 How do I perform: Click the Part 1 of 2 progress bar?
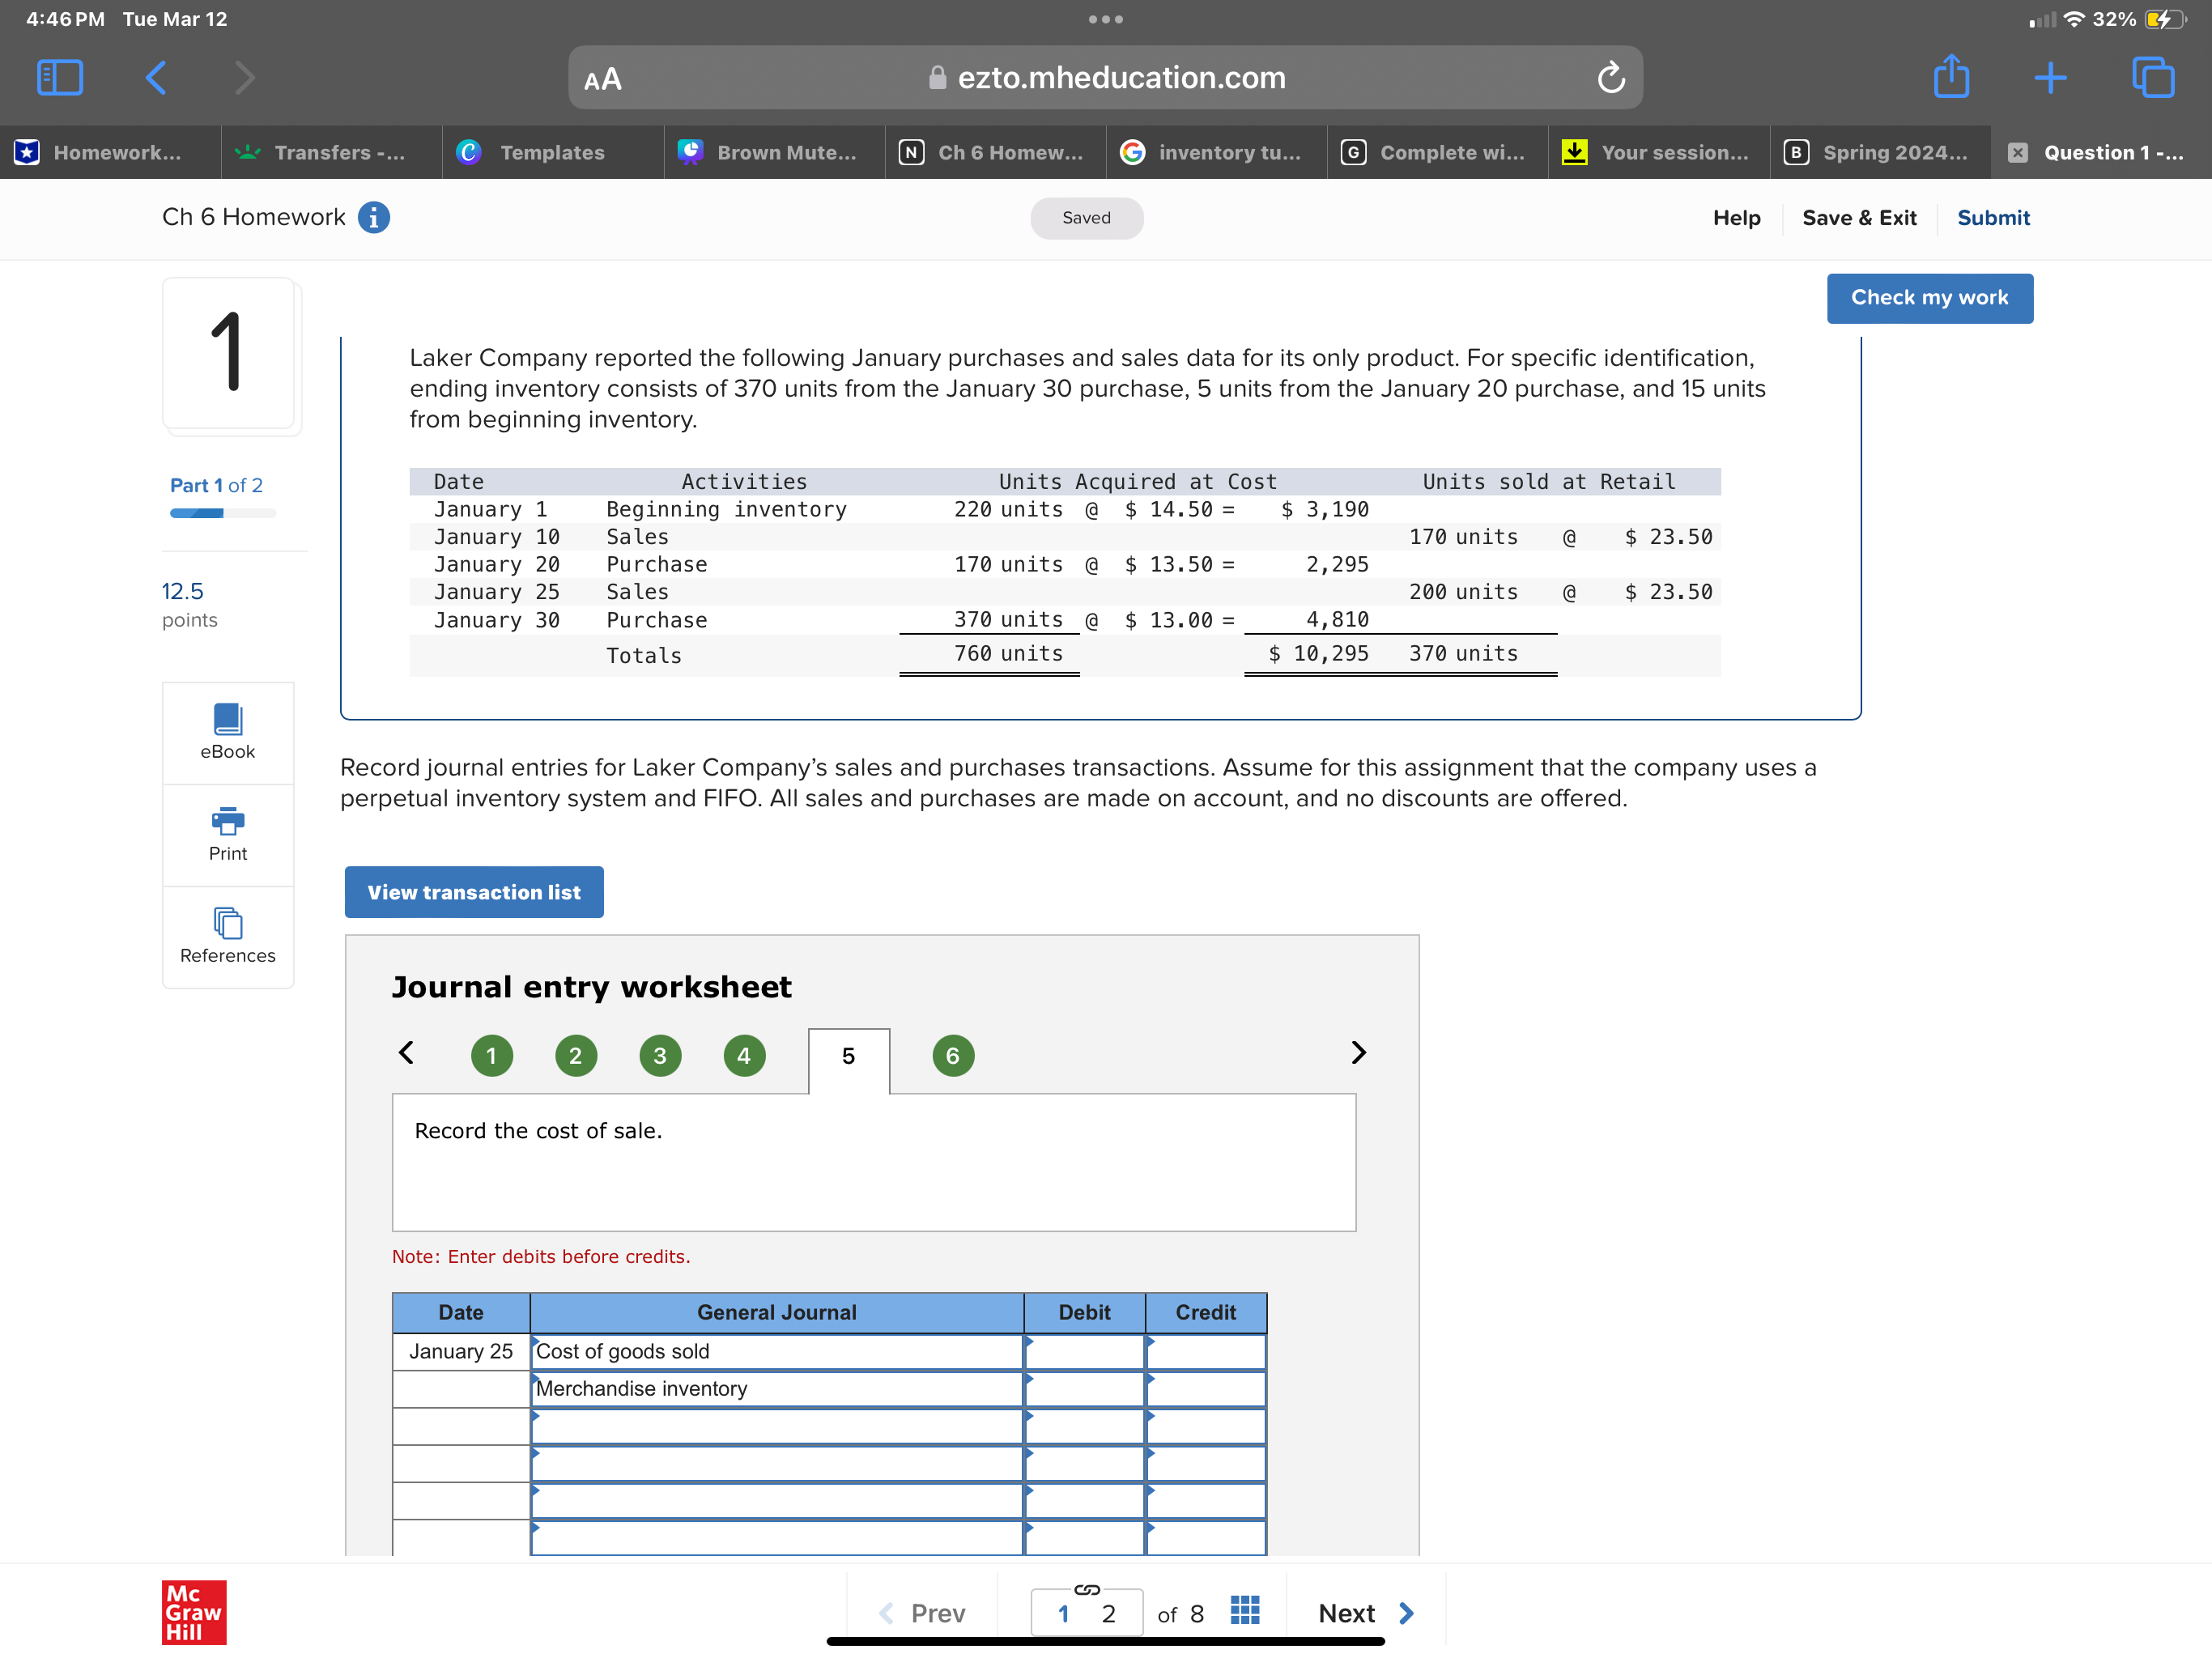coord(222,513)
